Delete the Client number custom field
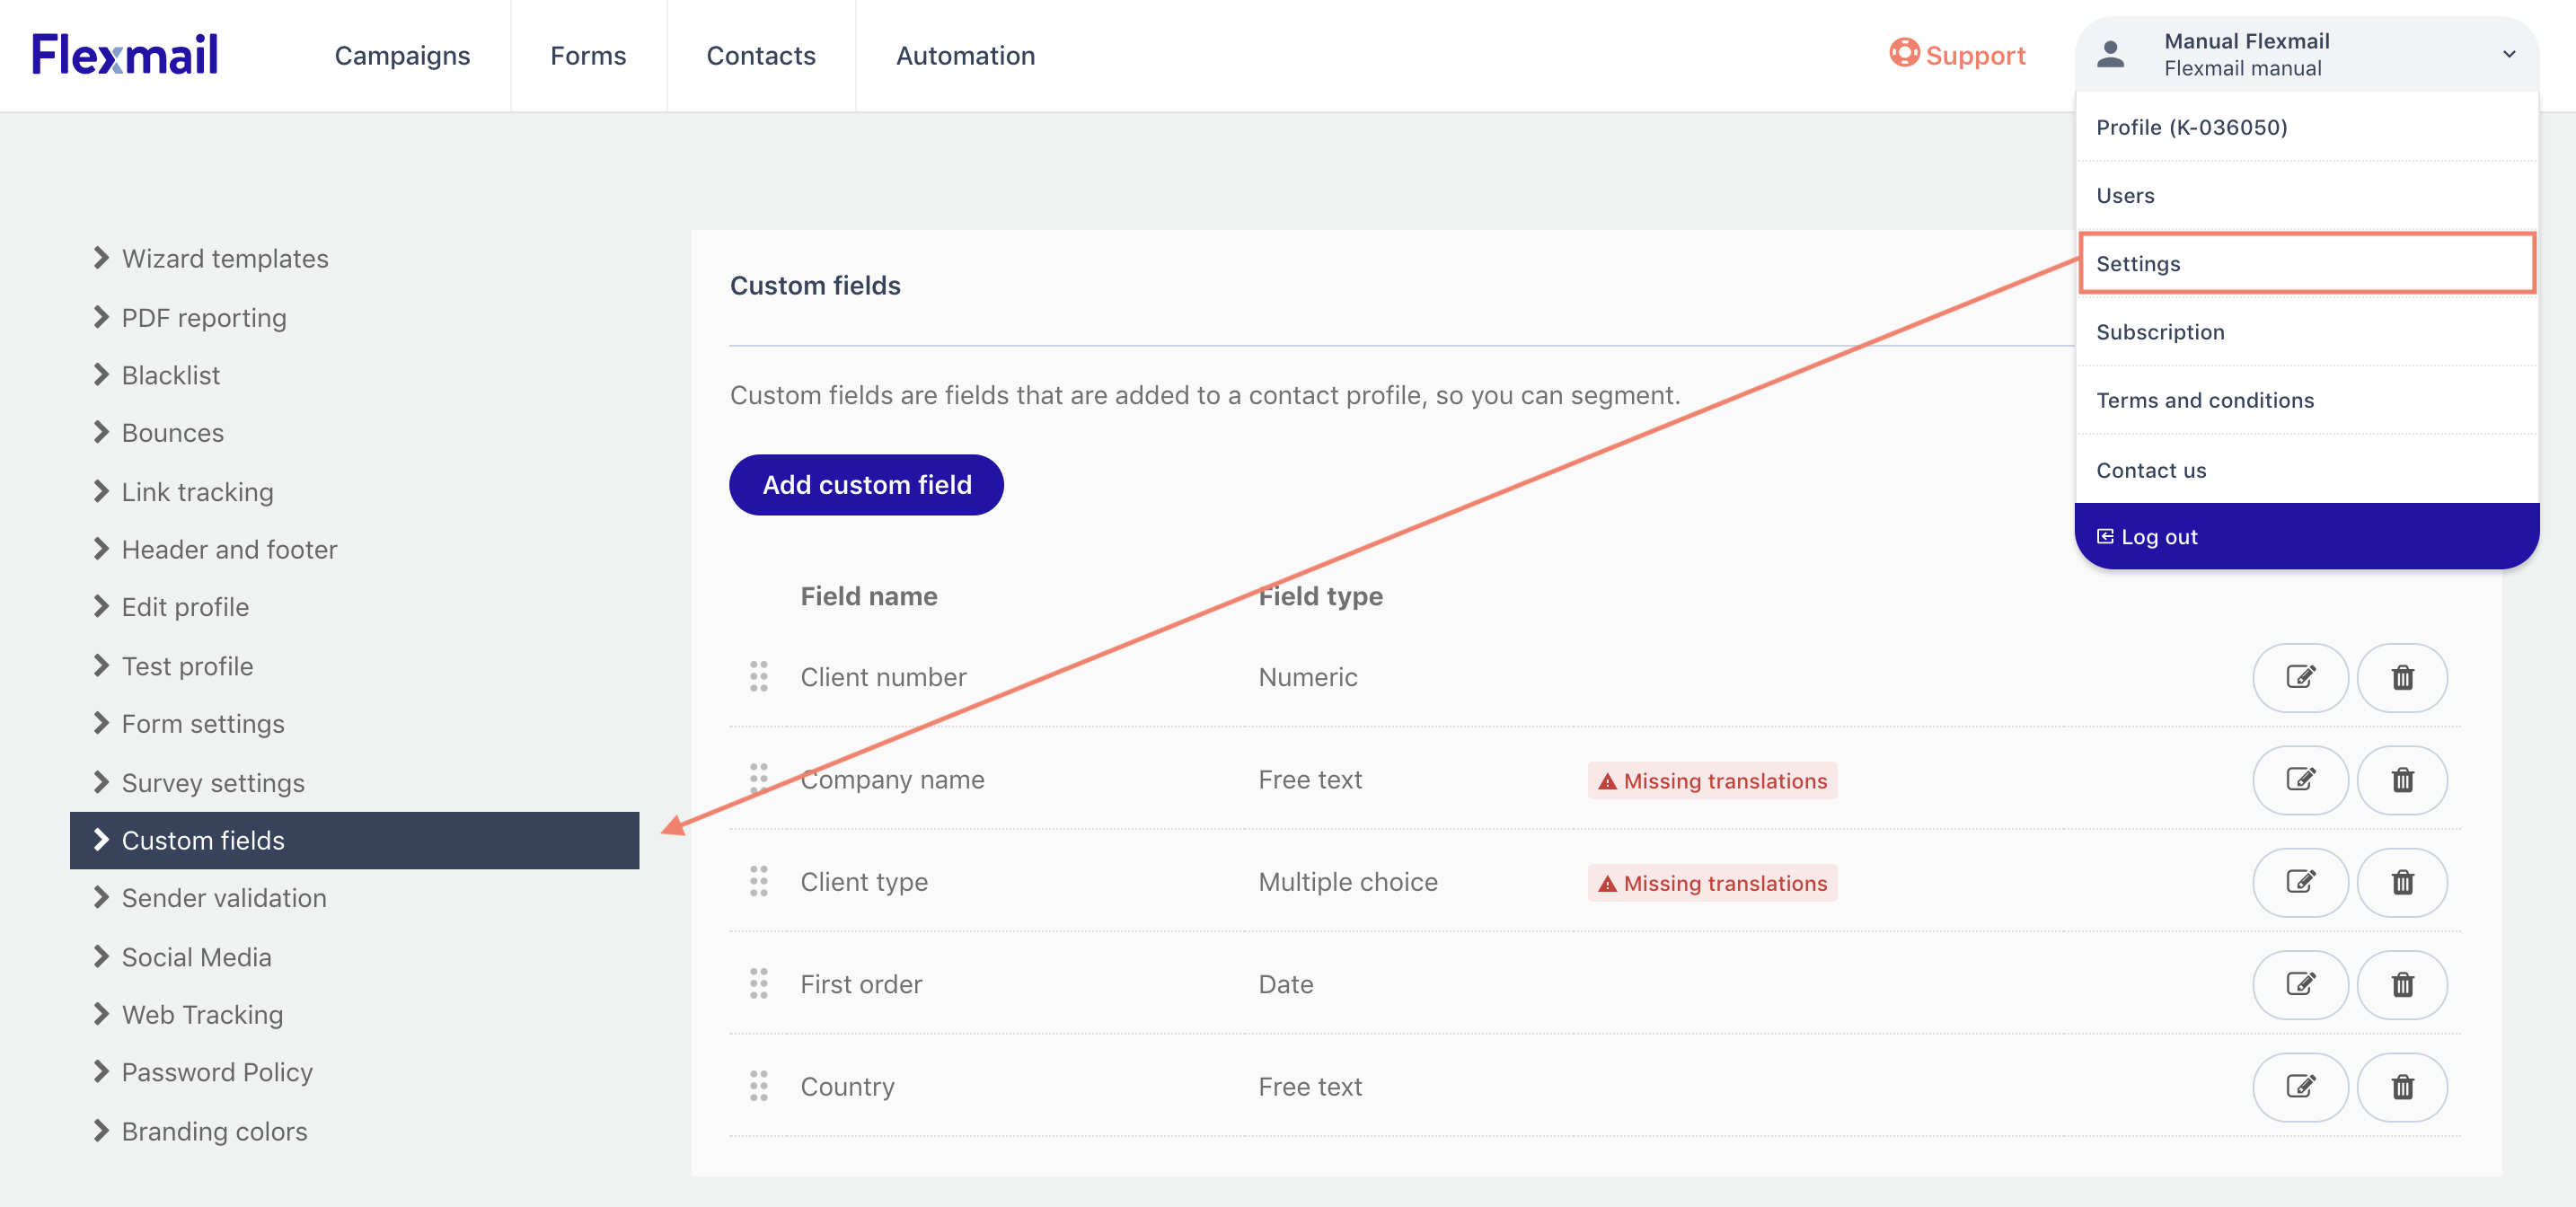 click(2401, 677)
